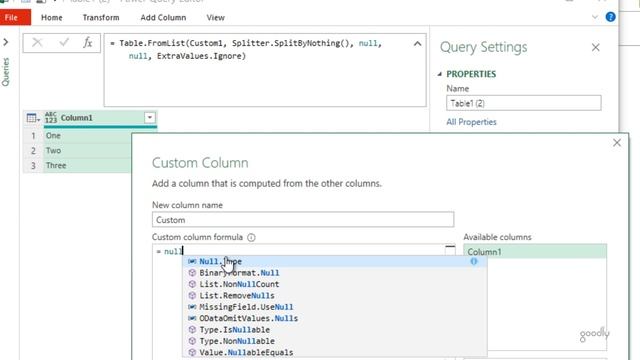Choose Type.NonNullable suggestion

334,341
